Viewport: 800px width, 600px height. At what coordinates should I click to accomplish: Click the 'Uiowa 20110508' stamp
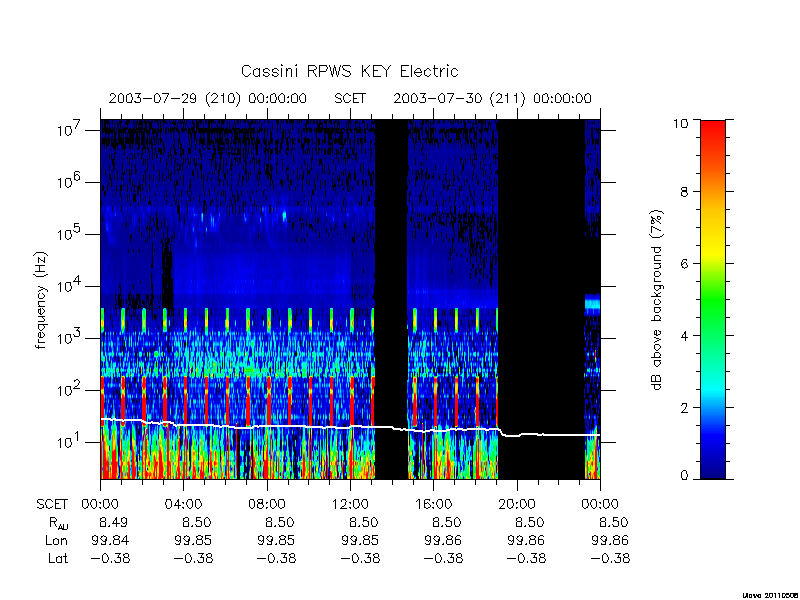[770, 595]
